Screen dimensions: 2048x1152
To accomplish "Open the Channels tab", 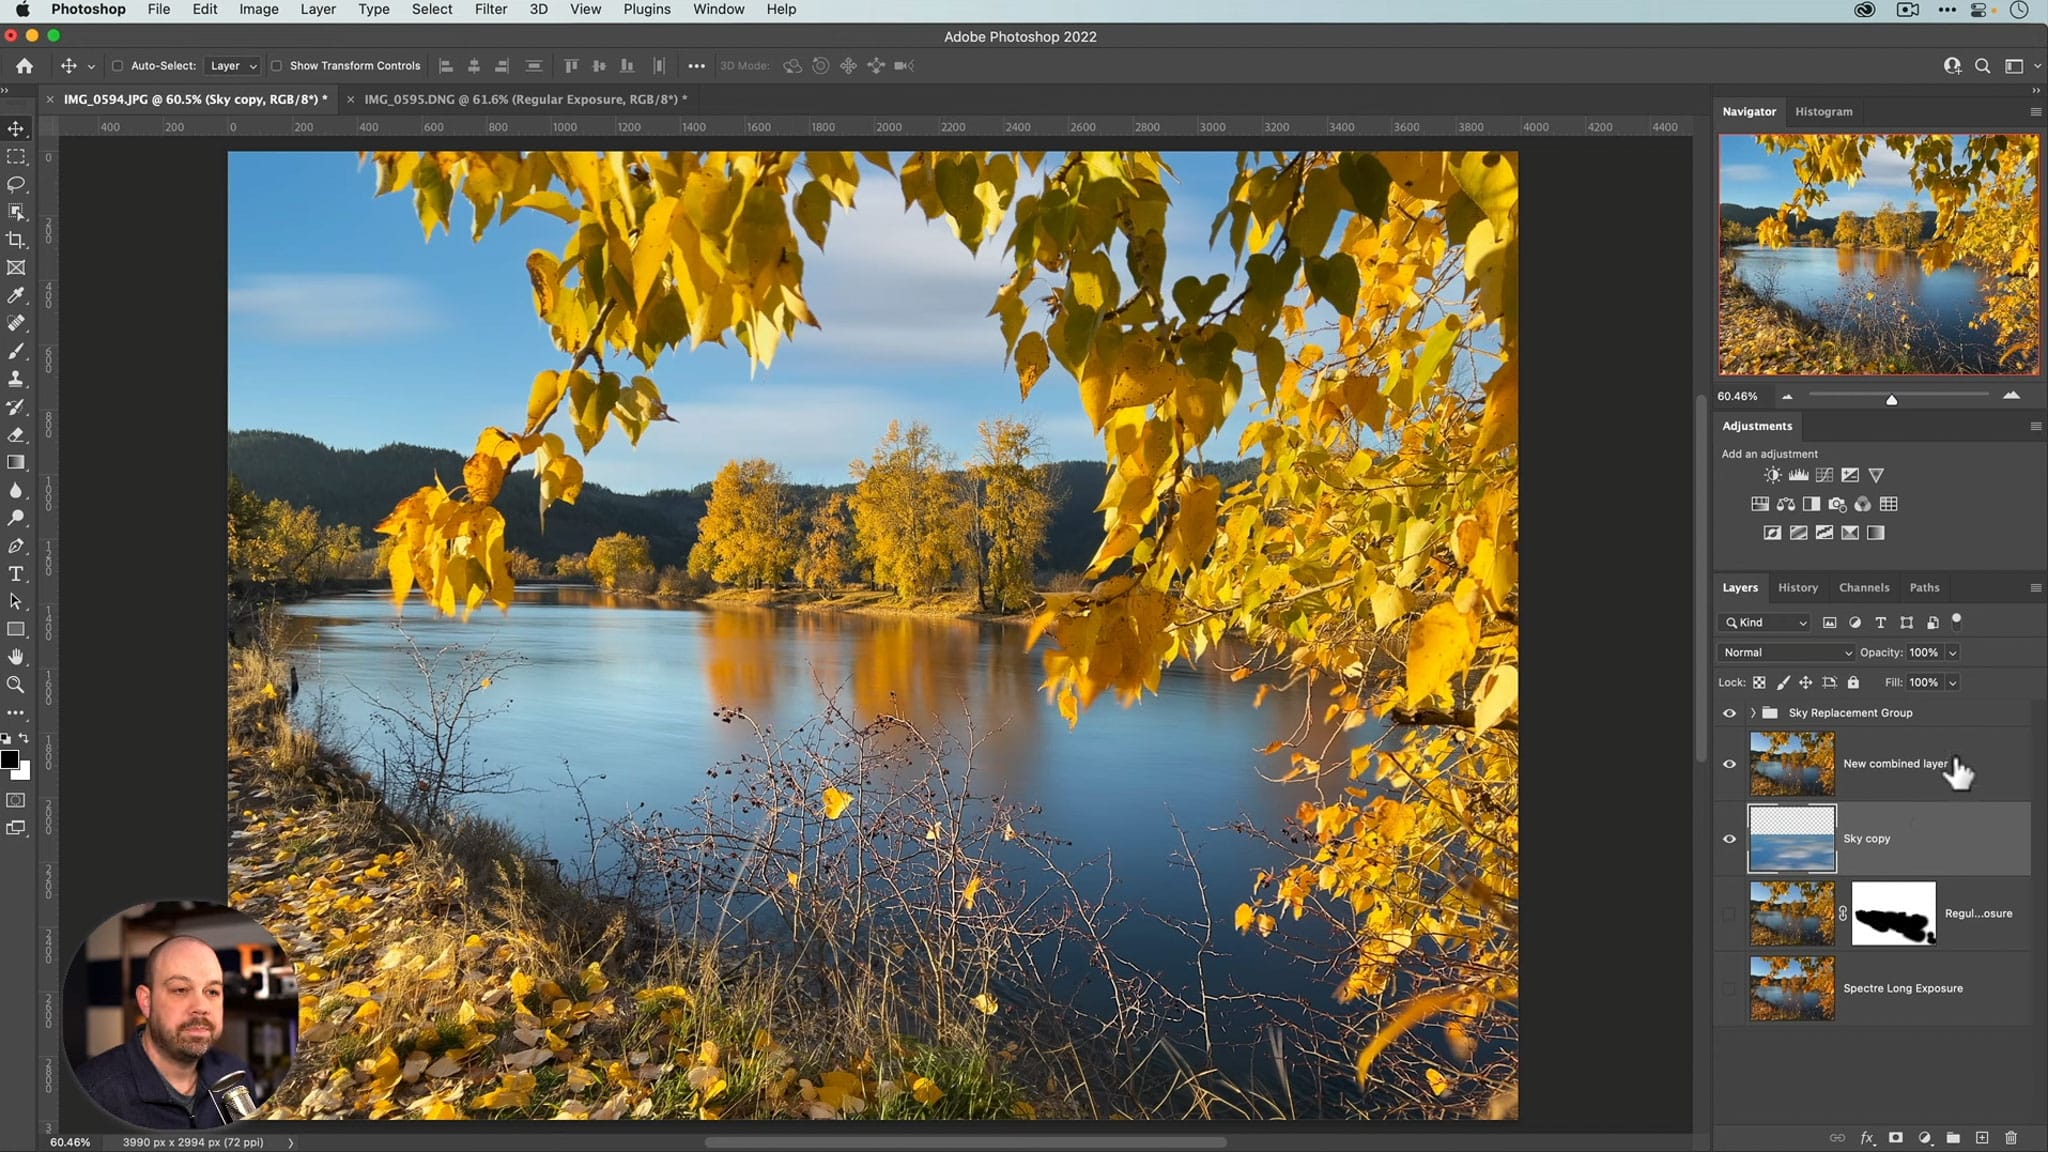I will point(1864,587).
